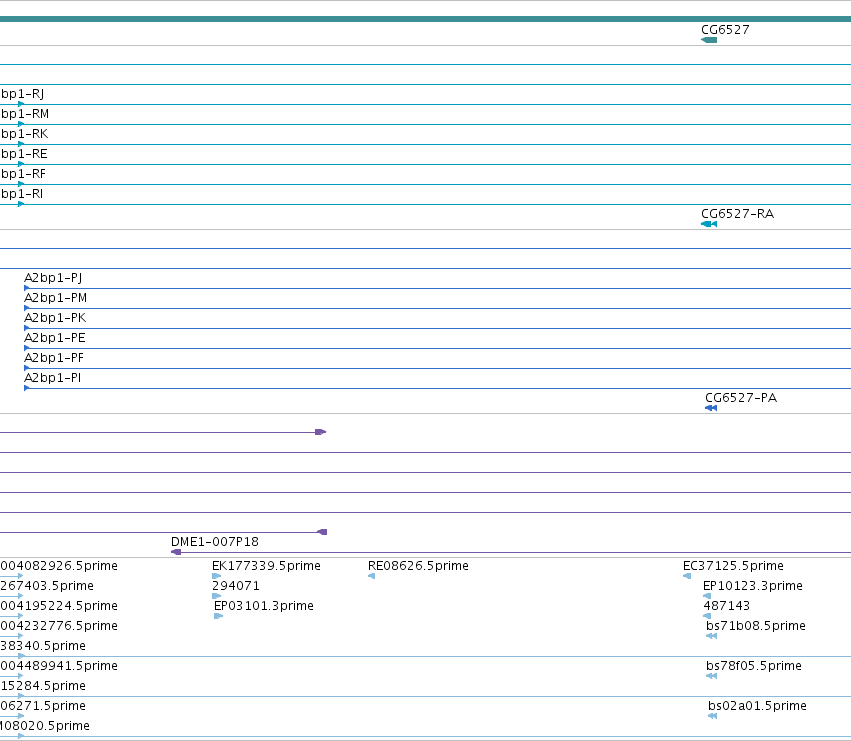Open the 108020.5prime EST label
The image size is (851, 741).
[45, 726]
